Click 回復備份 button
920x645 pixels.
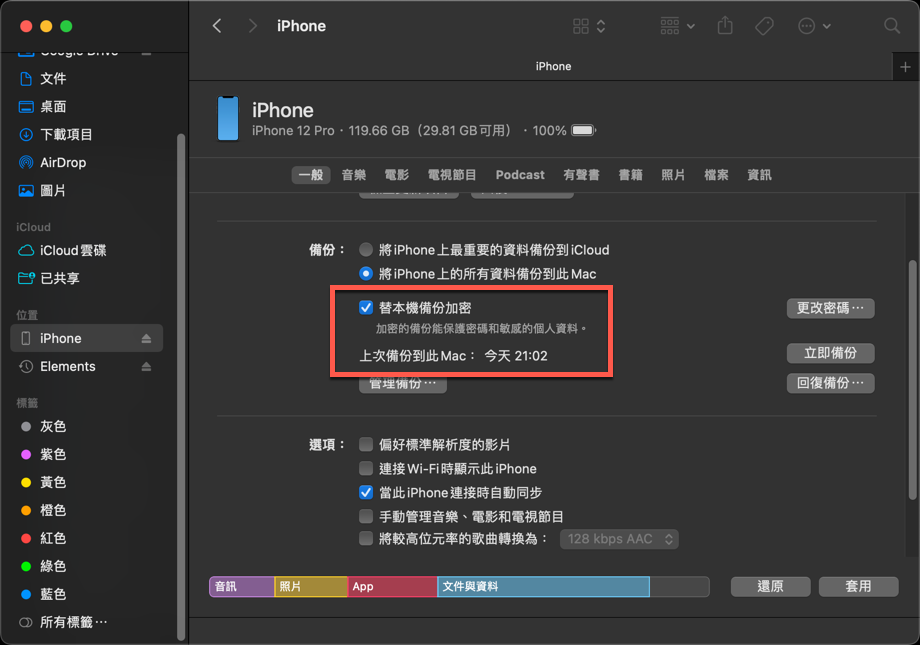pos(830,383)
